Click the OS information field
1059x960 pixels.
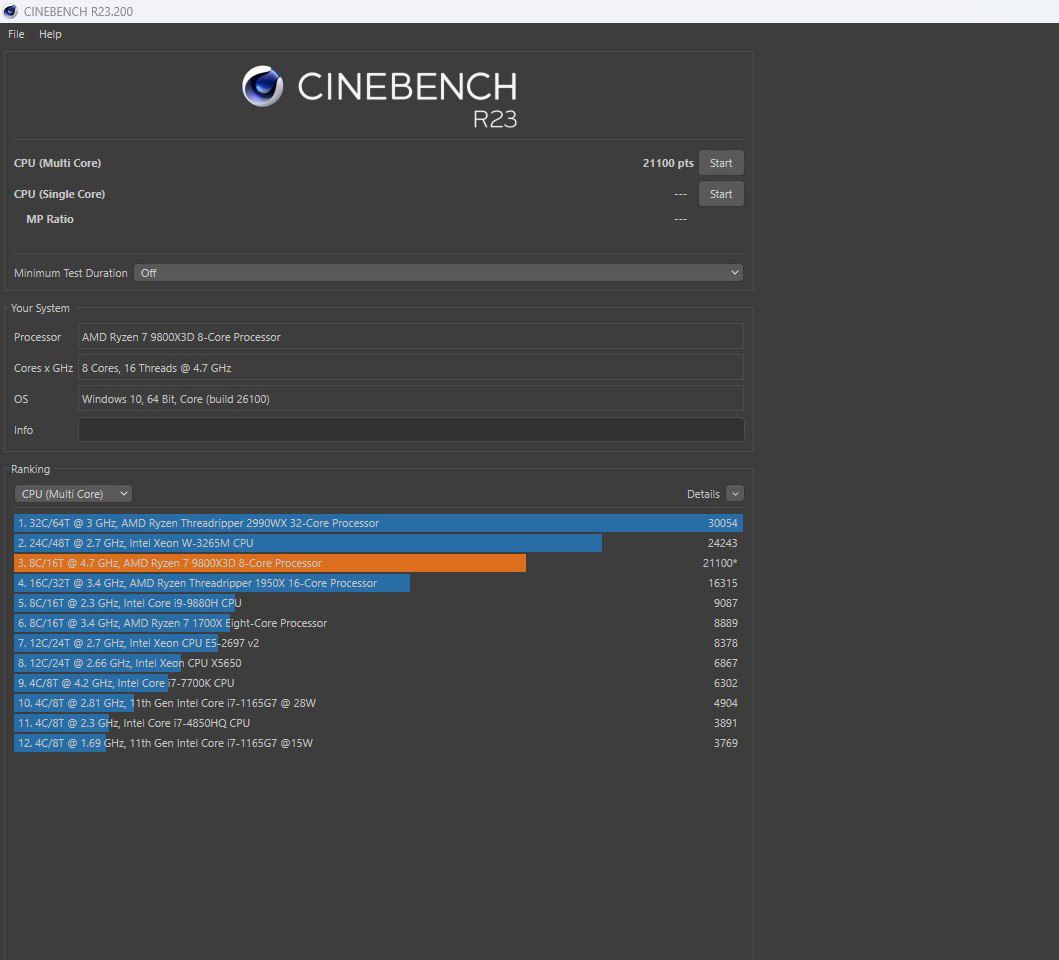click(x=410, y=399)
